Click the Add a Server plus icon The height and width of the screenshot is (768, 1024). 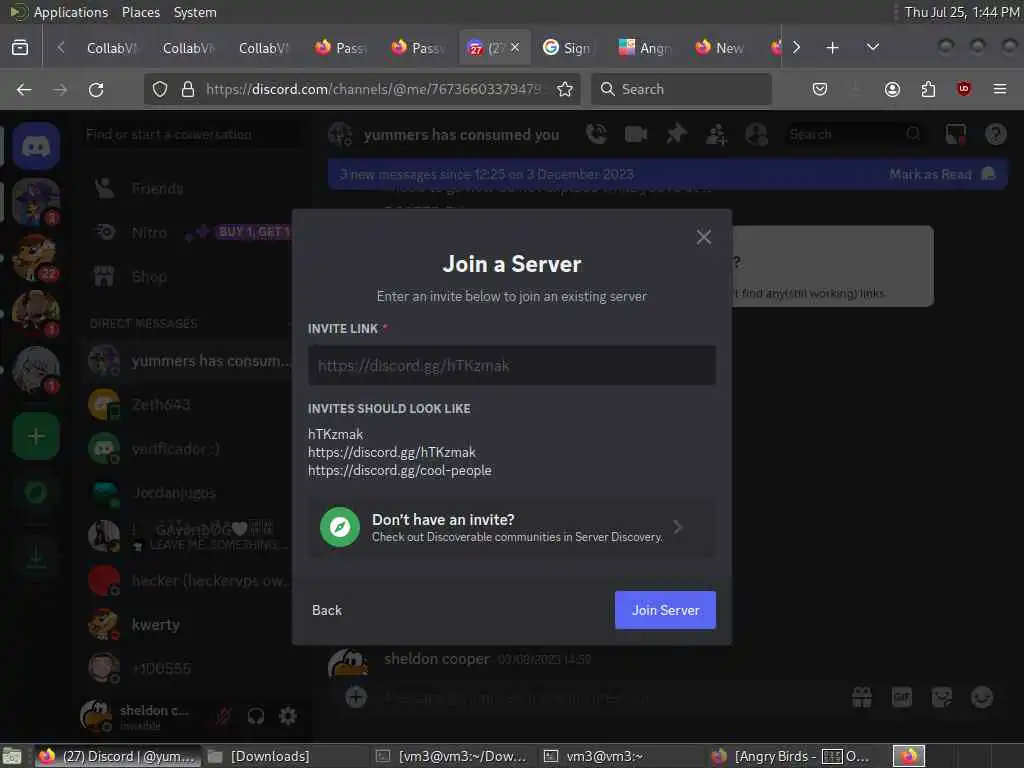[36, 436]
